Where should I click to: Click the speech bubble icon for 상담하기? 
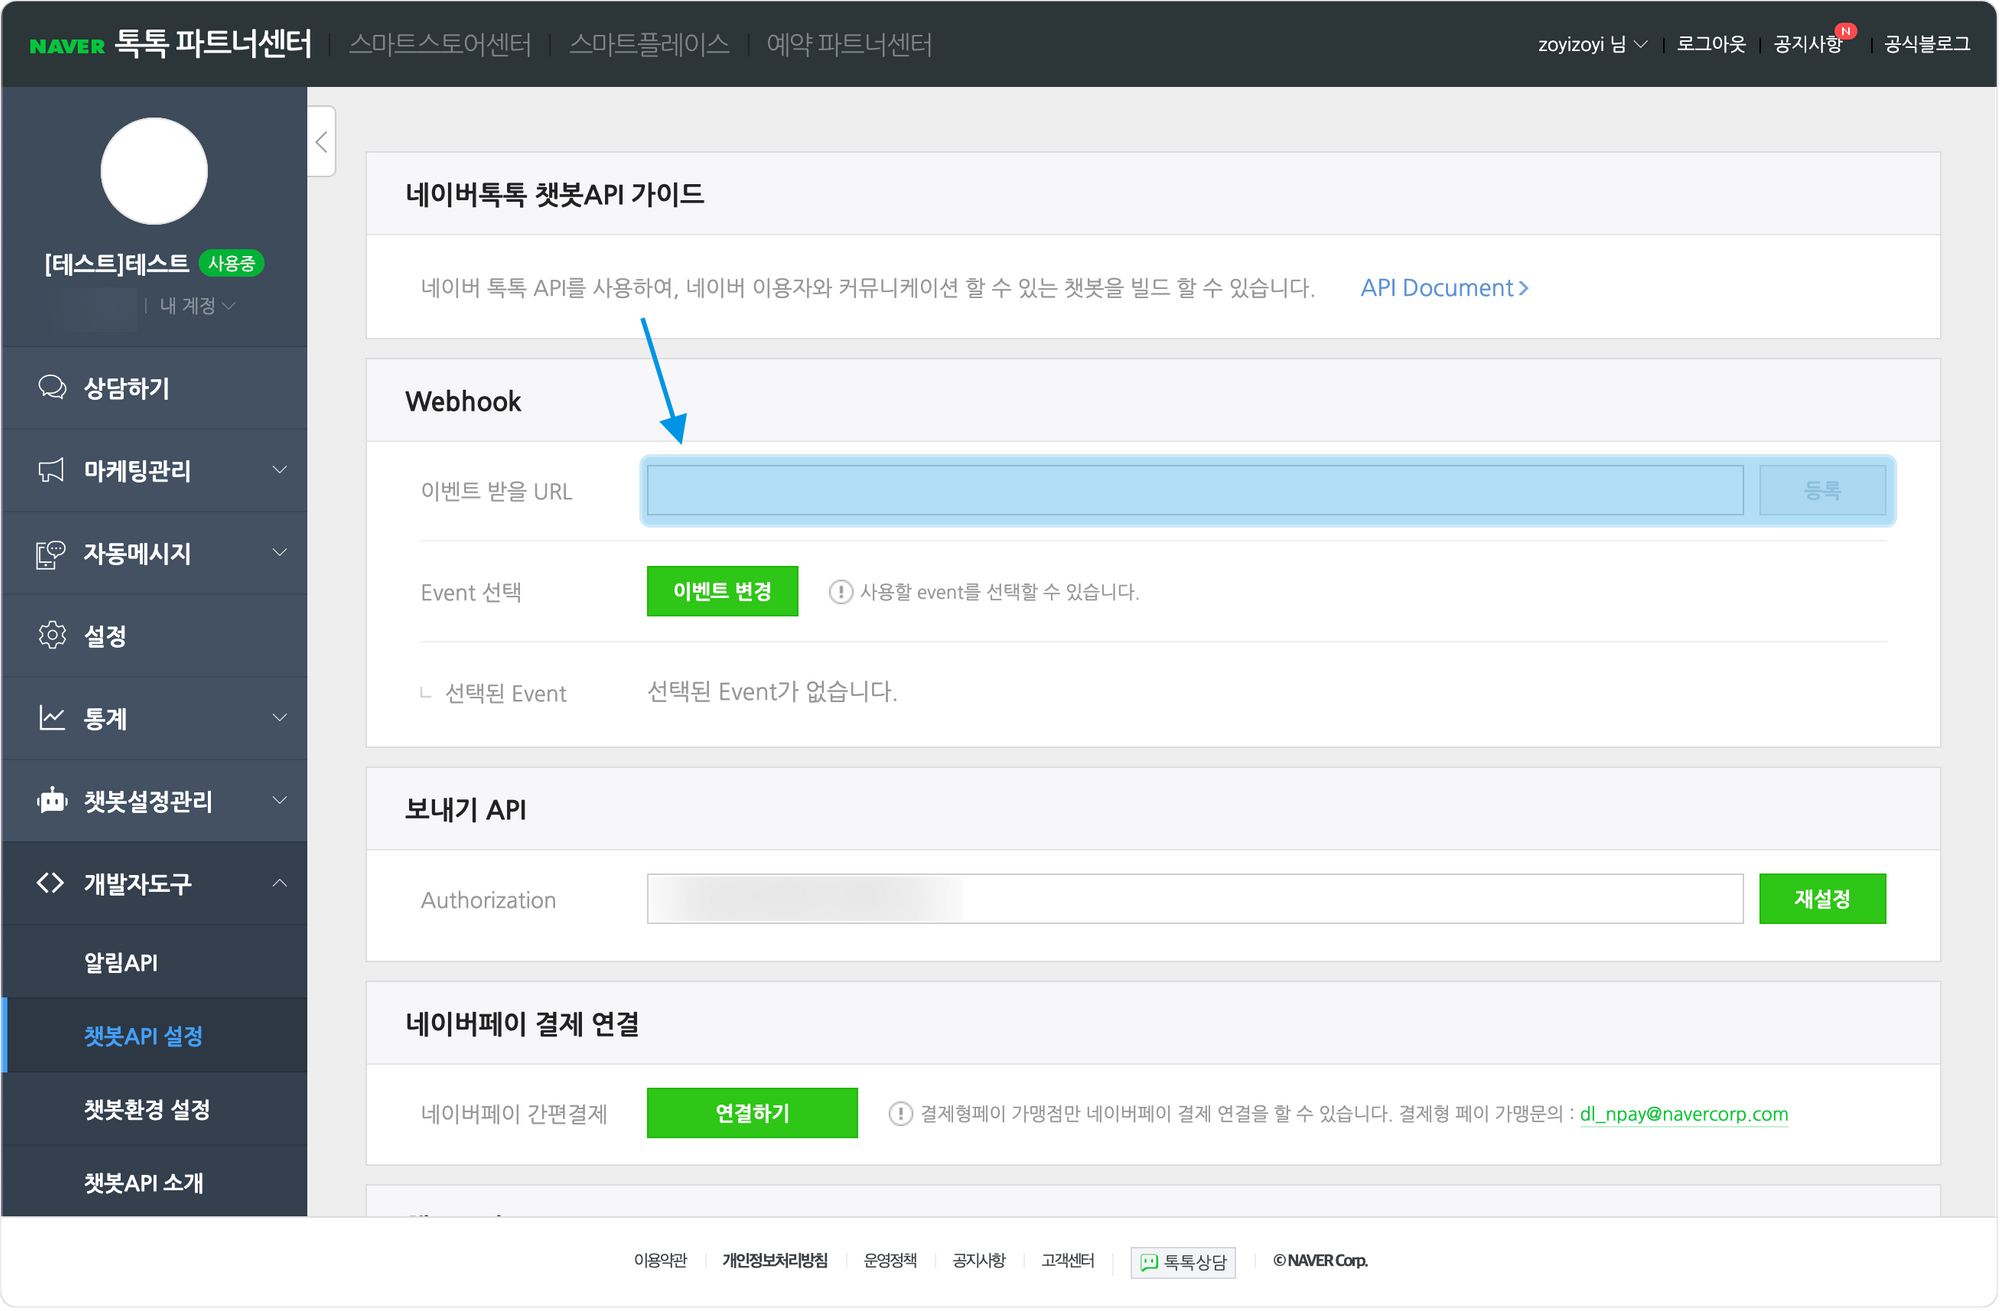(52, 387)
